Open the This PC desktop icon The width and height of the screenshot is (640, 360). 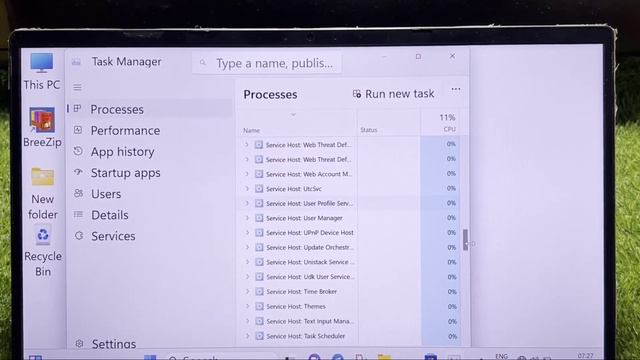(42, 71)
